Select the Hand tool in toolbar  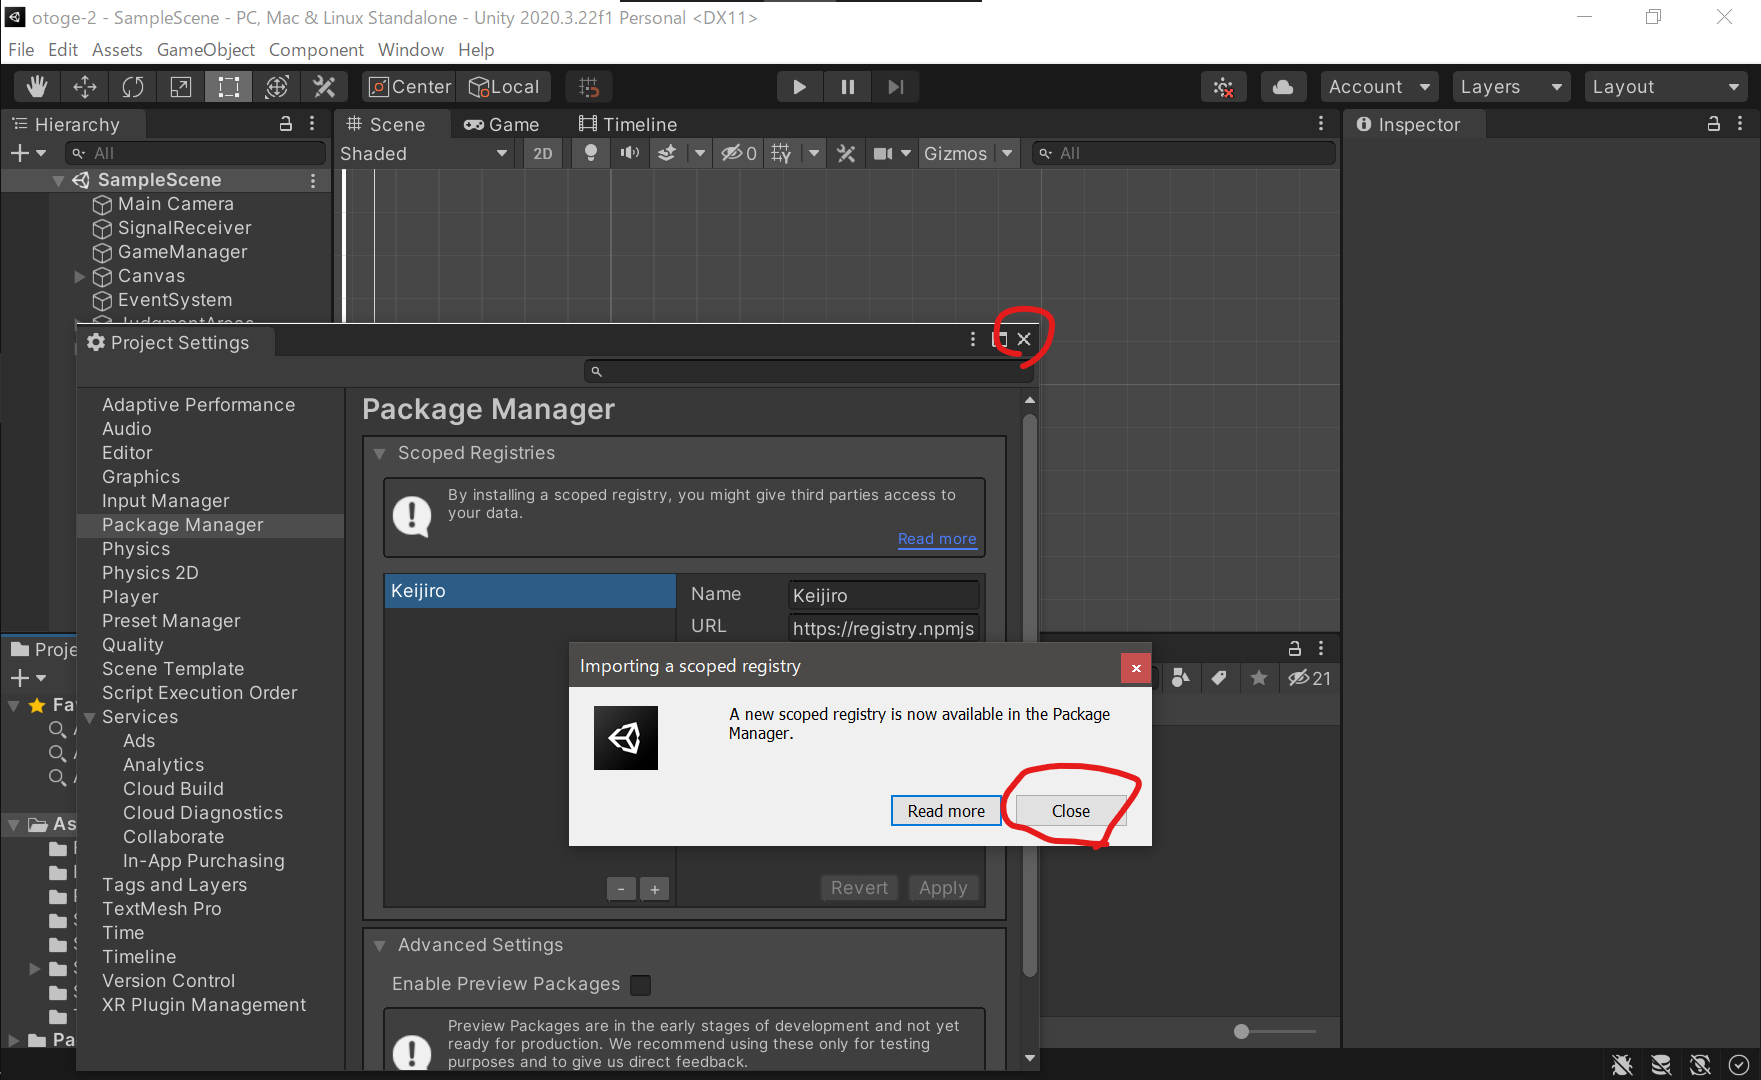[x=37, y=87]
